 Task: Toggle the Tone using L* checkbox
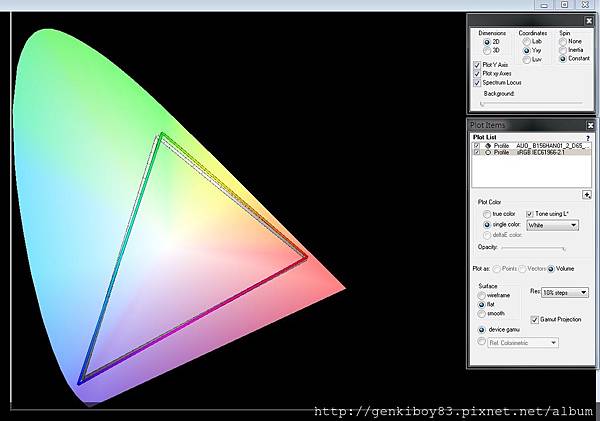coord(530,214)
